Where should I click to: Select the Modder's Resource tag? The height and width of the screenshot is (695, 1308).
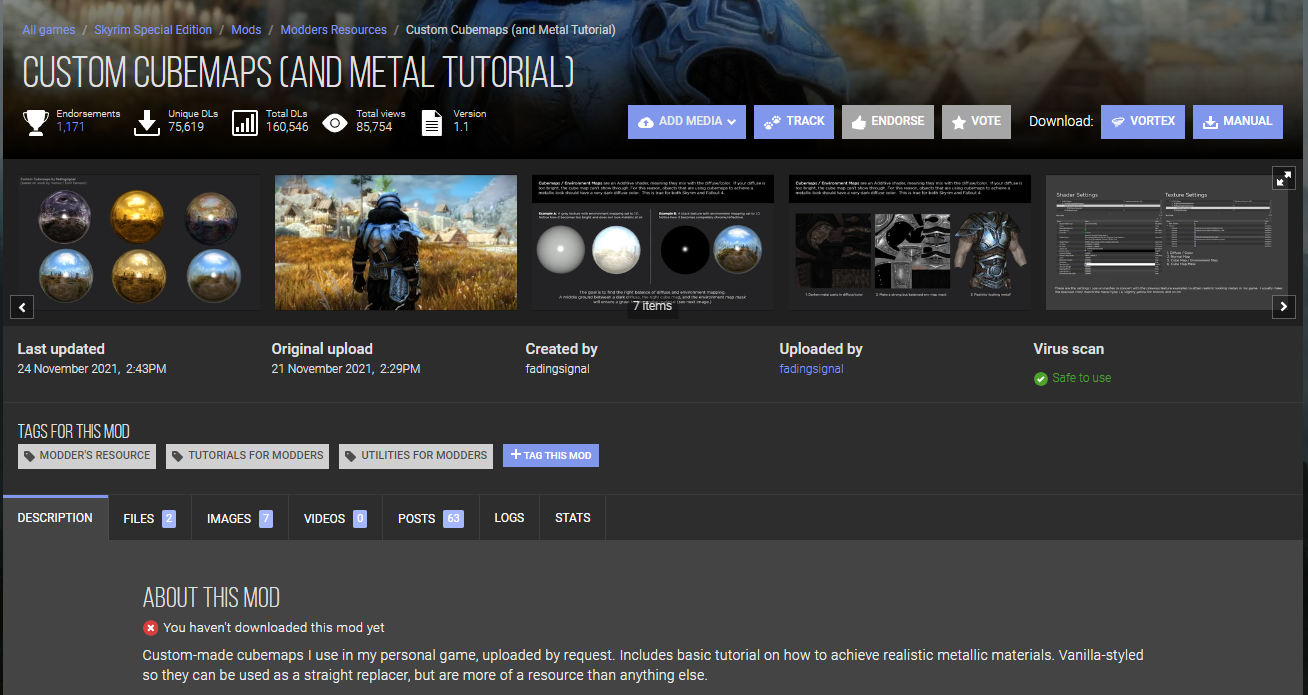pyautogui.click(x=87, y=456)
